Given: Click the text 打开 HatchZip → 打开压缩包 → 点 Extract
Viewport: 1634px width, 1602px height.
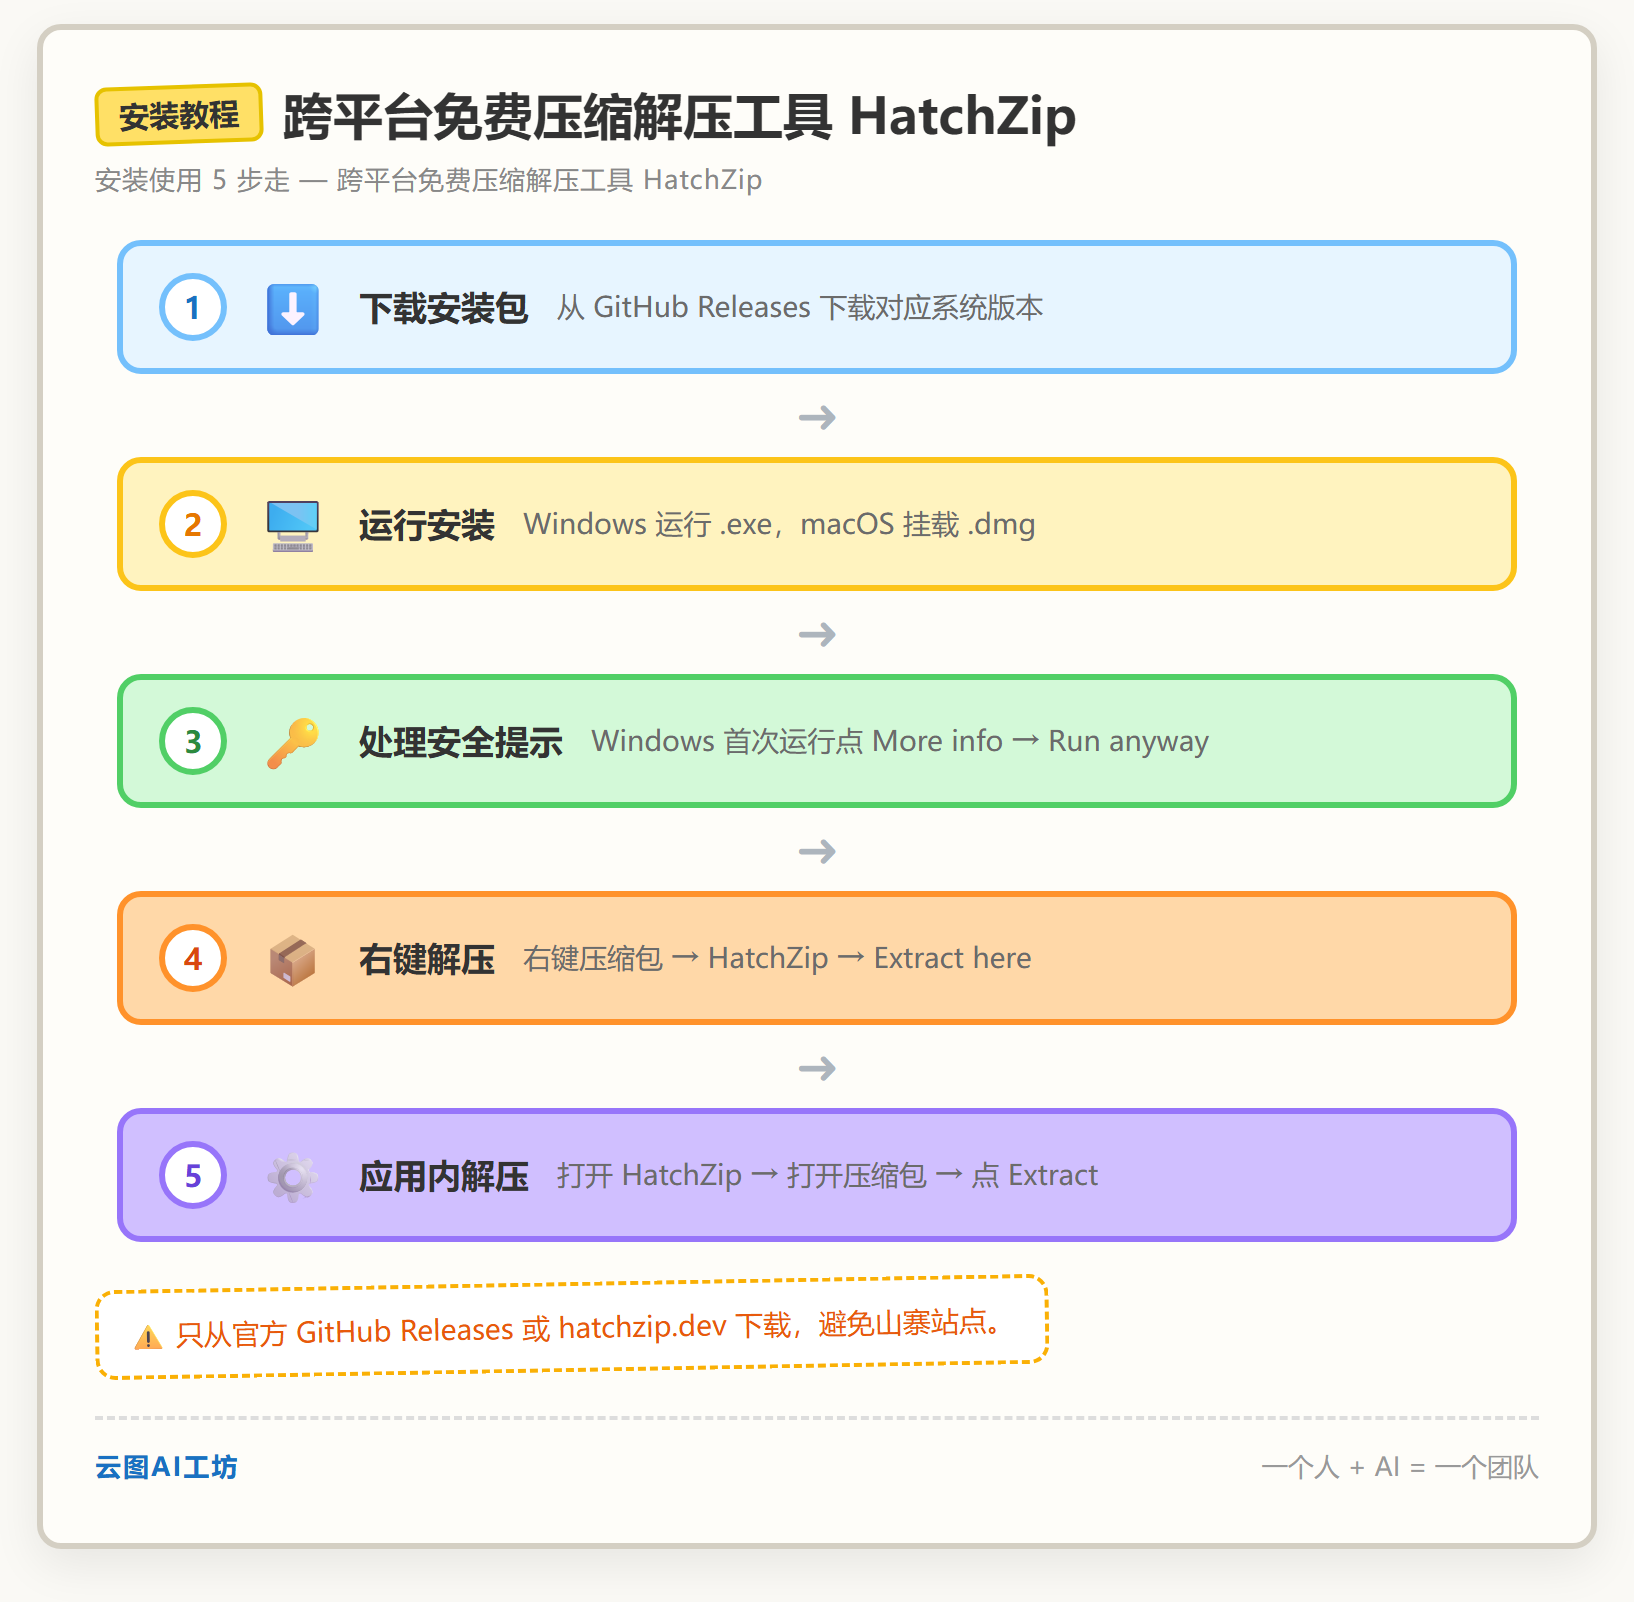Looking at the screenshot, I should pos(827,1175).
